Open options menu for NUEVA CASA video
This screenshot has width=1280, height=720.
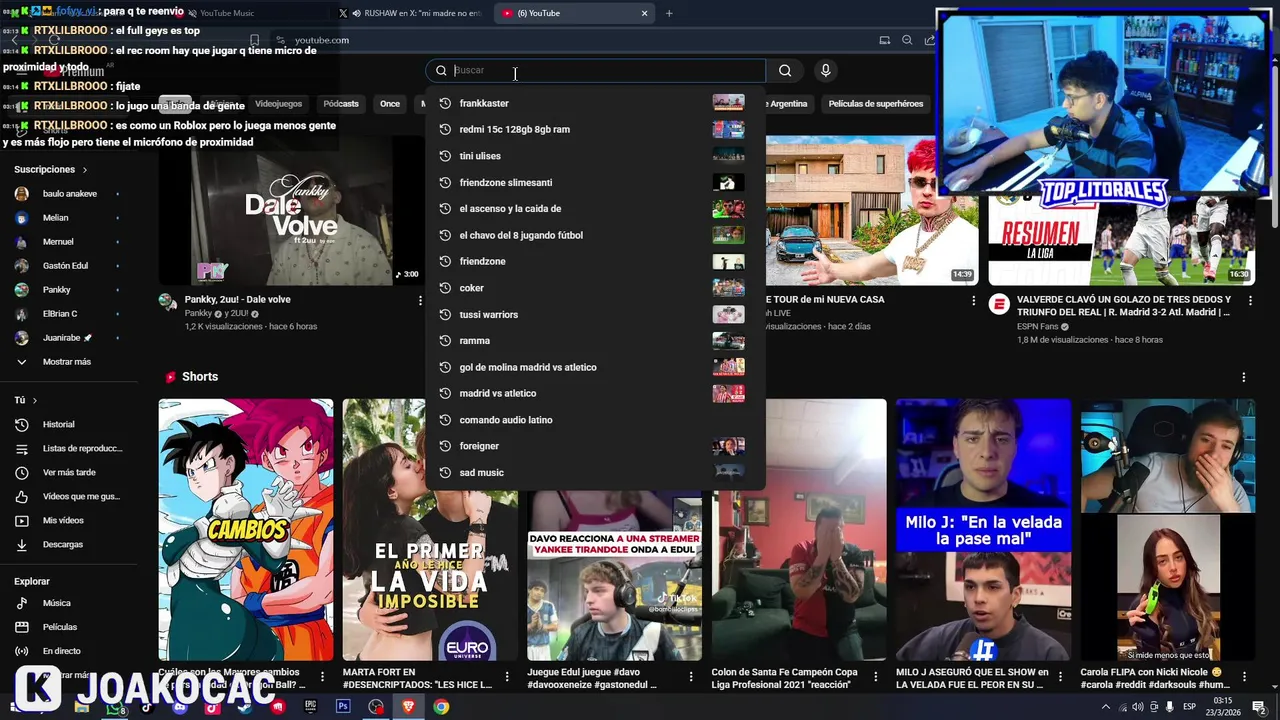click(973, 300)
